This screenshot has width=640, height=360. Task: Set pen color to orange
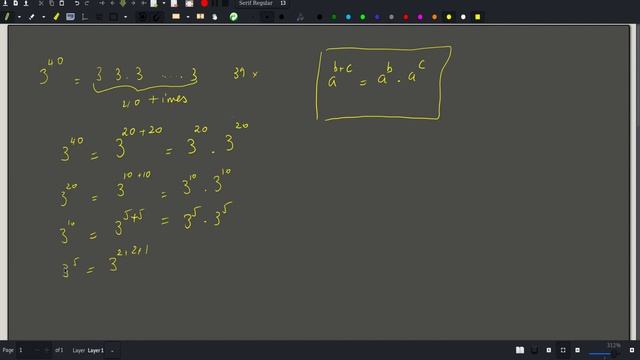434,17
